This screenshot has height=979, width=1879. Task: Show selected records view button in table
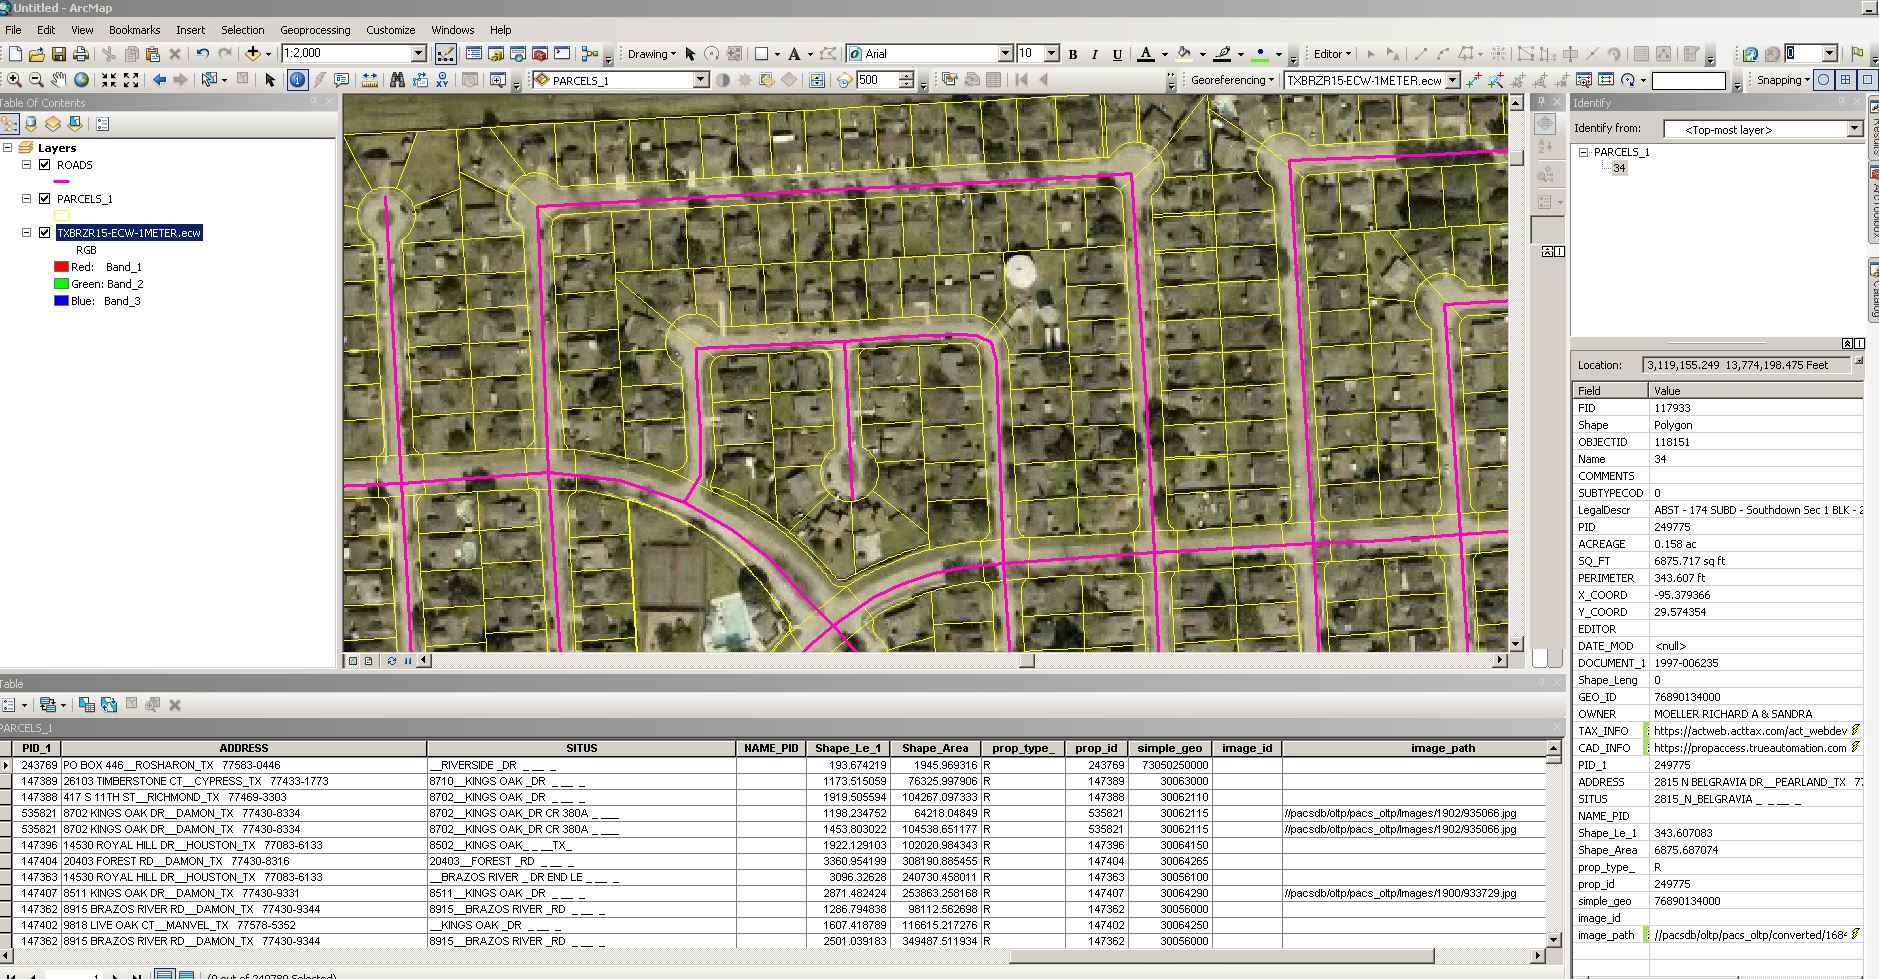point(186,975)
